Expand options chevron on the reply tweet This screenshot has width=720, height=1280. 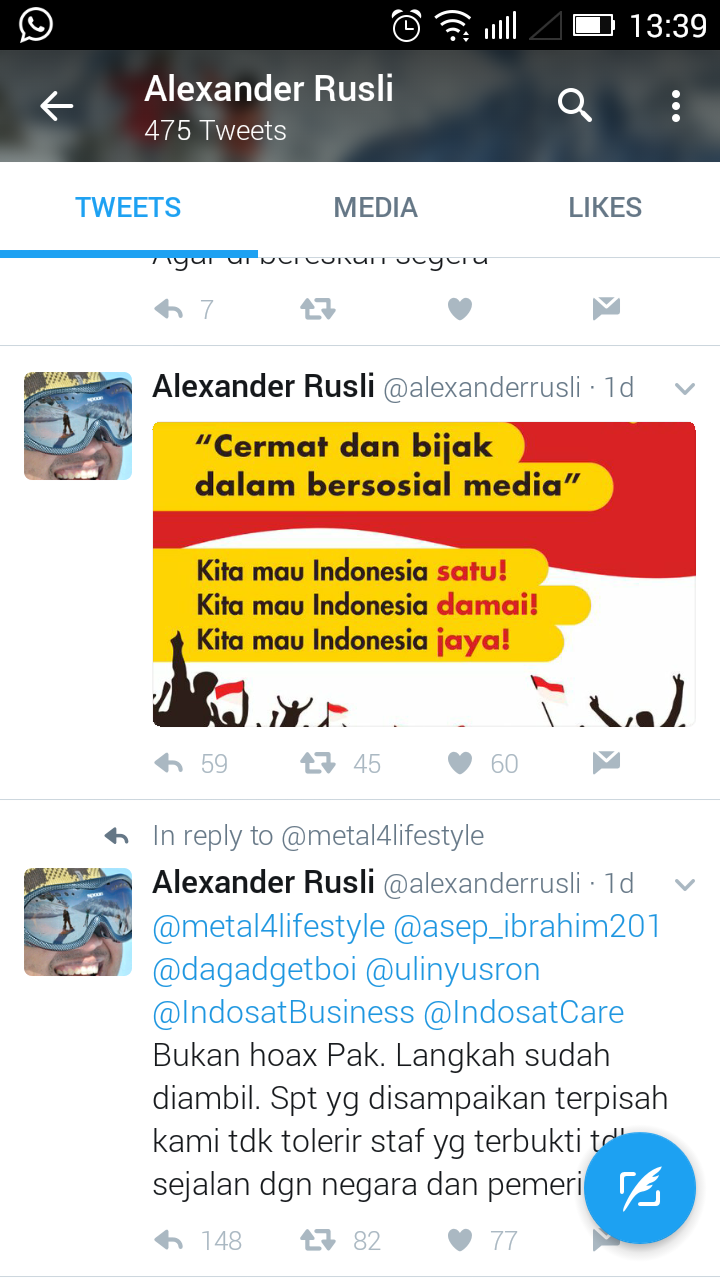685,885
